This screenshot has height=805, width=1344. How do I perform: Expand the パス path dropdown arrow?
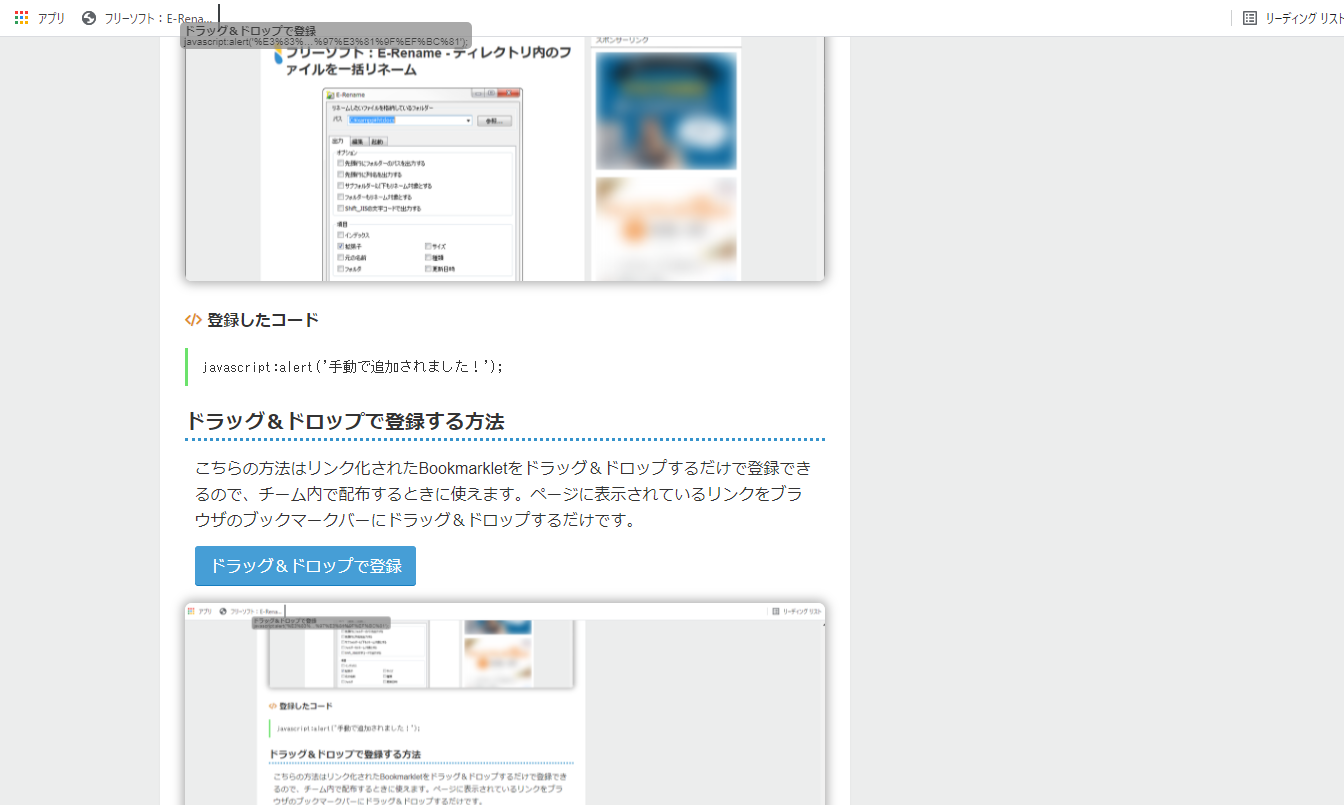(468, 120)
